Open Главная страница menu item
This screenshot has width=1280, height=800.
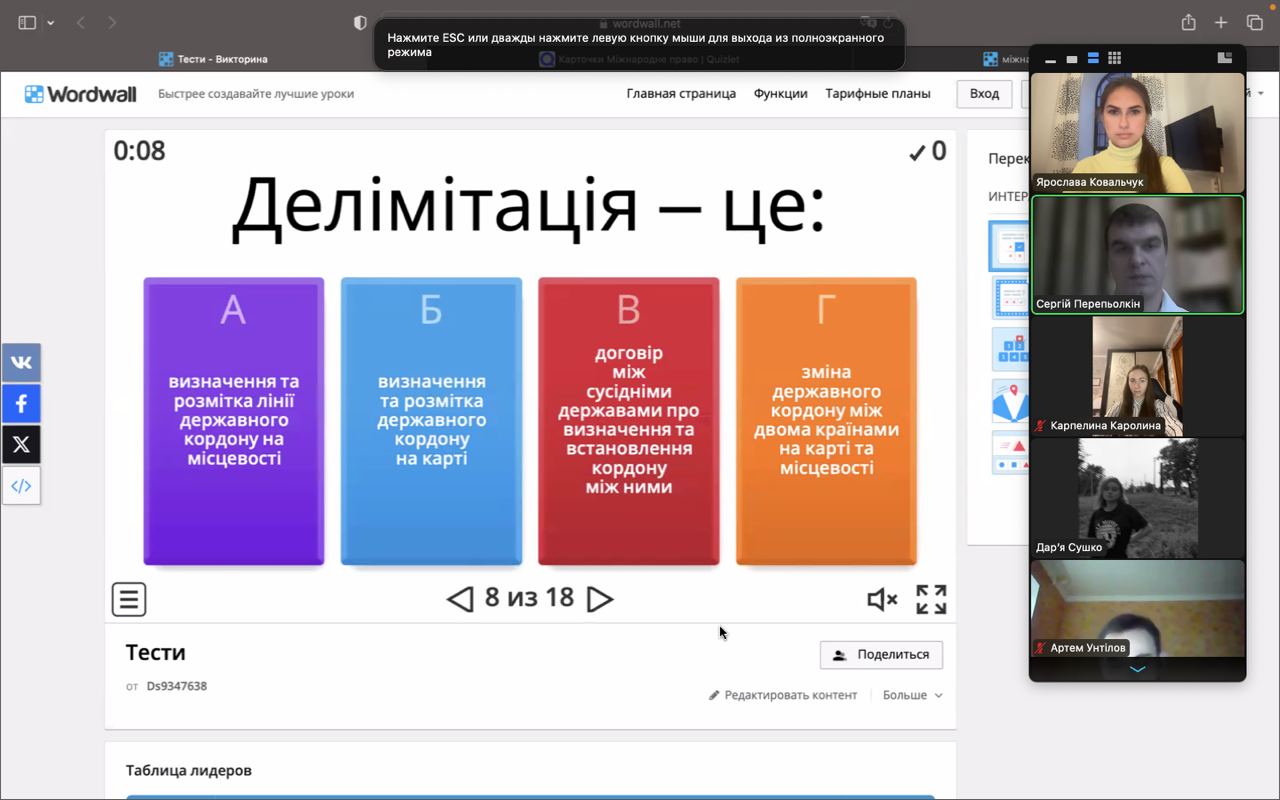pyautogui.click(x=681, y=93)
